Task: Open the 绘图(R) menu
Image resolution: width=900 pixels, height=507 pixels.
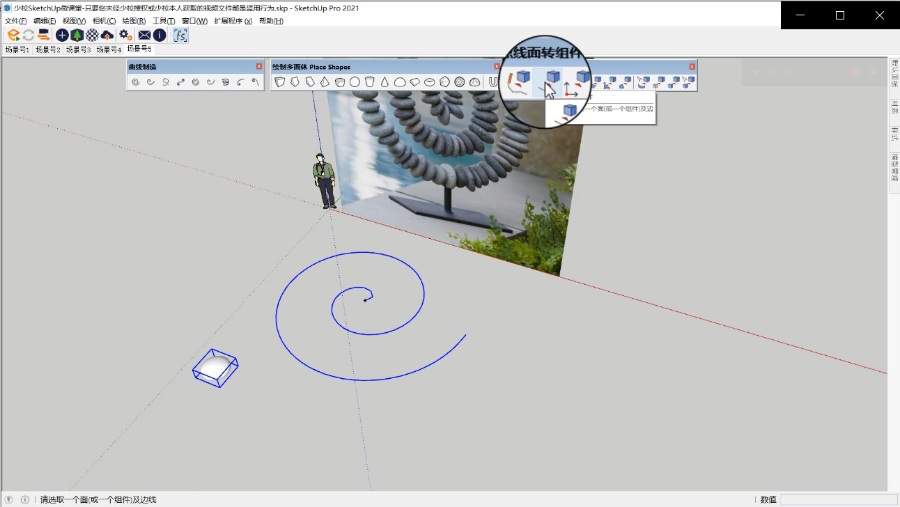Action: pyautogui.click(x=134, y=21)
